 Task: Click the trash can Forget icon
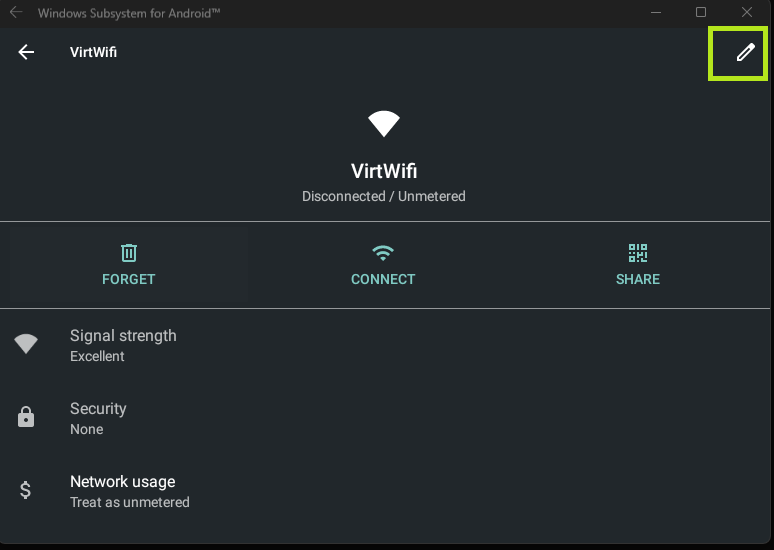(x=129, y=252)
